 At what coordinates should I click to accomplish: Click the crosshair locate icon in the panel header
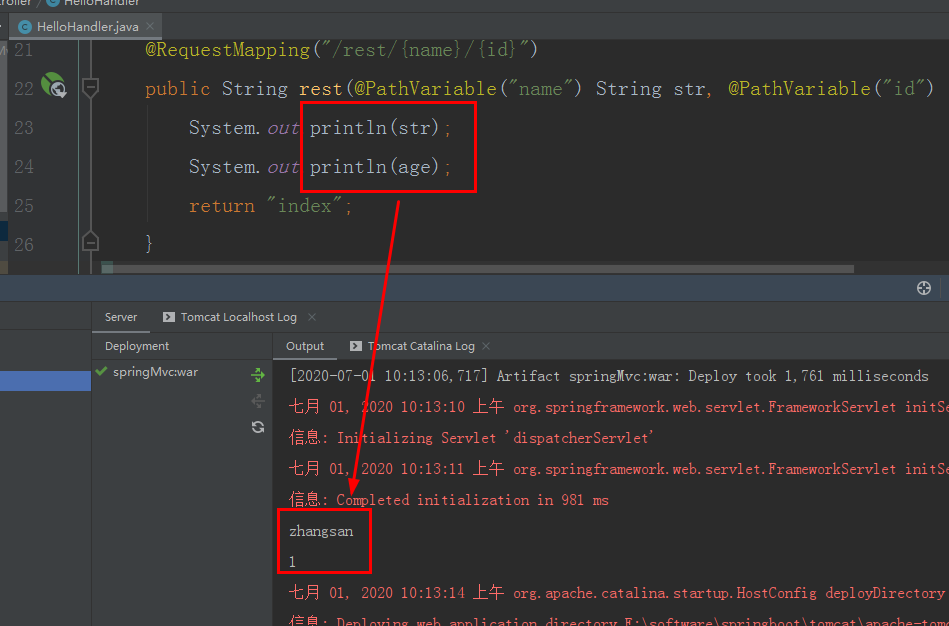[924, 288]
